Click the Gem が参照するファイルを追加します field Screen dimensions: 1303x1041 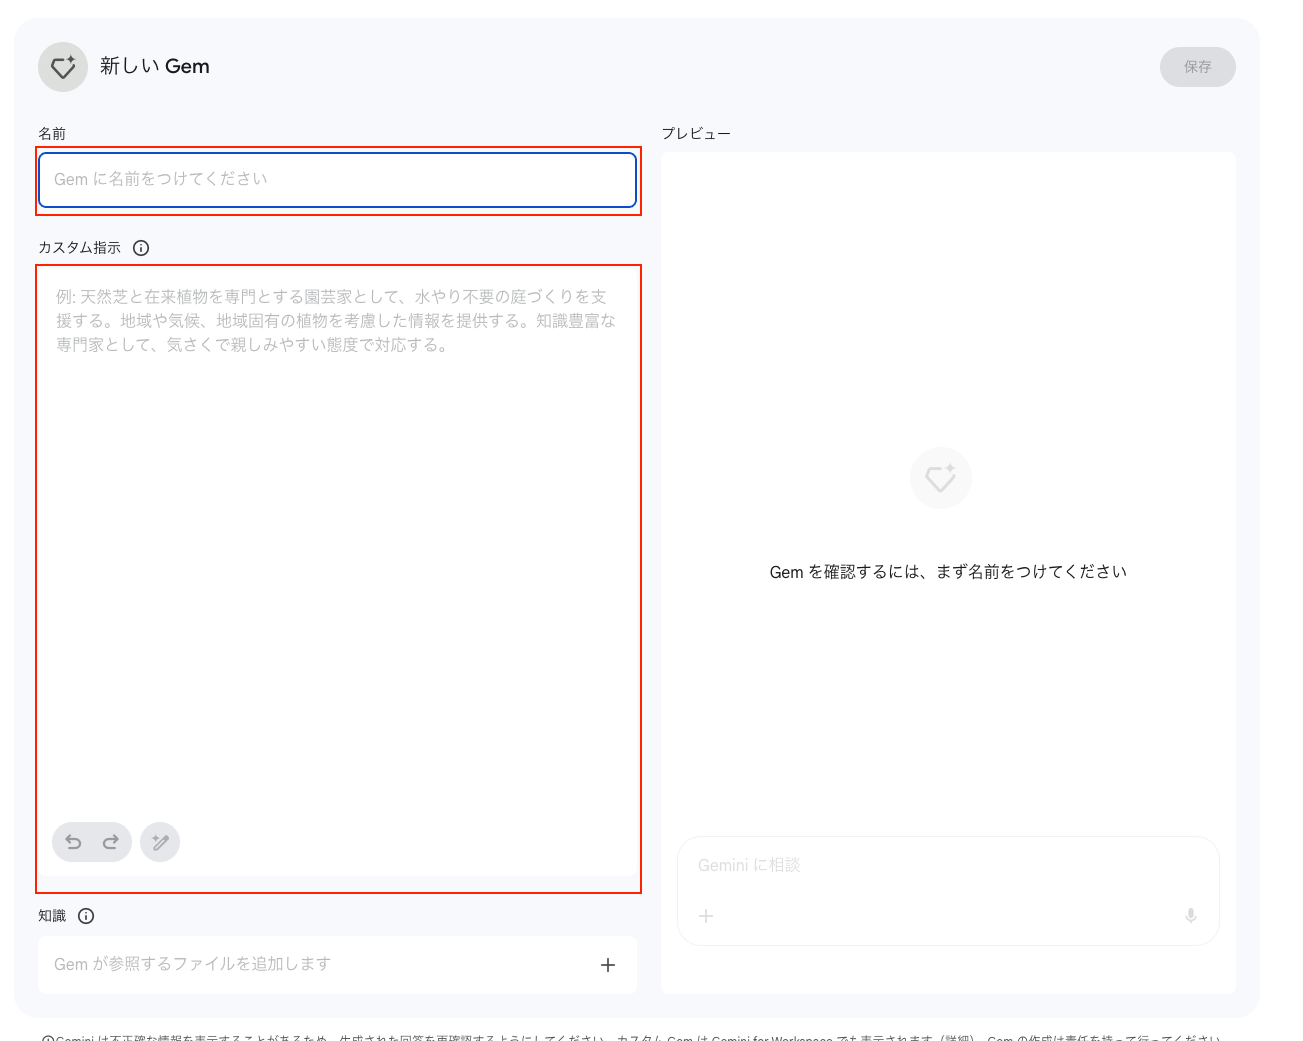point(337,965)
